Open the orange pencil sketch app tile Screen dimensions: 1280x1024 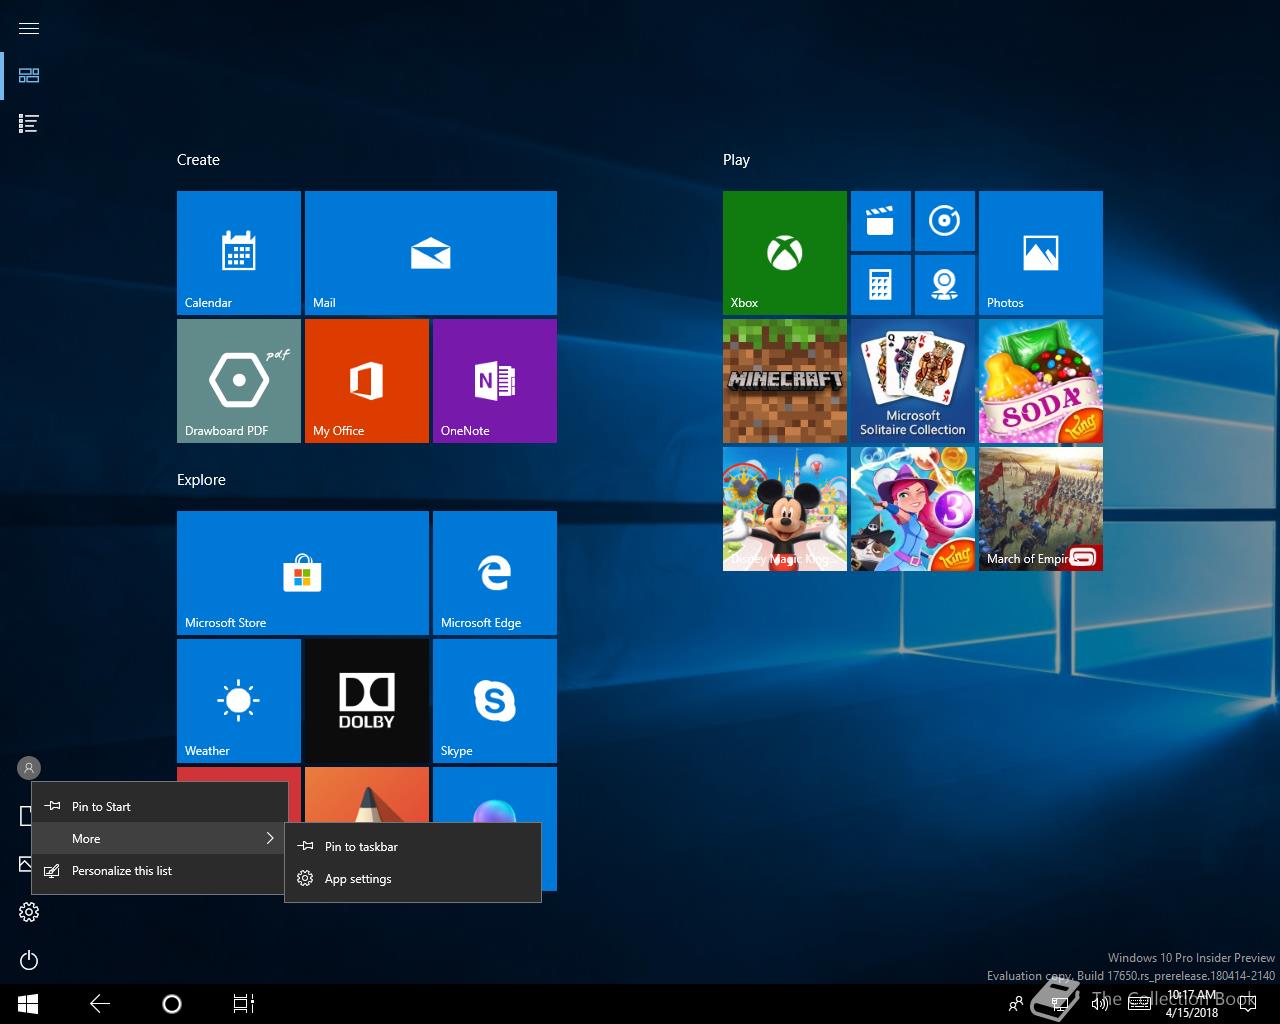tap(367, 794)
